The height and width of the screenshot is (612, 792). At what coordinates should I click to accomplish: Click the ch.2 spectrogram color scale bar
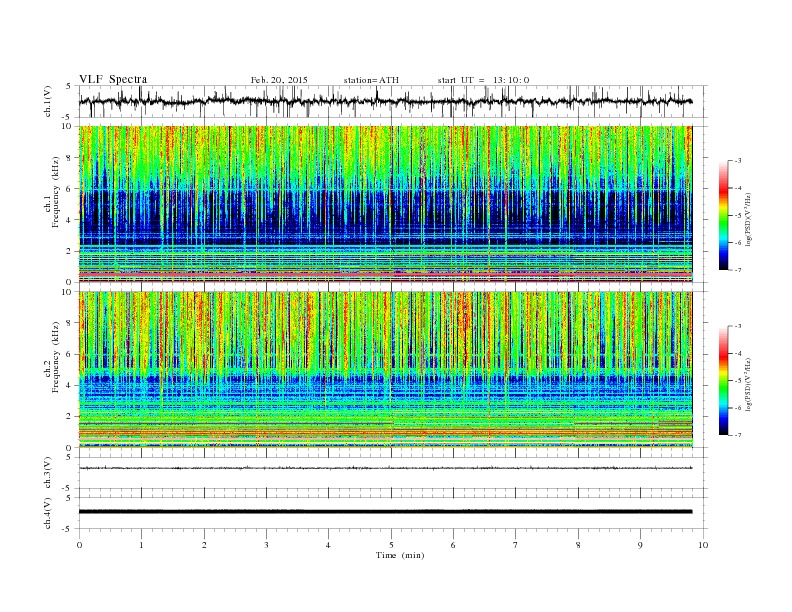pos(723,381)
